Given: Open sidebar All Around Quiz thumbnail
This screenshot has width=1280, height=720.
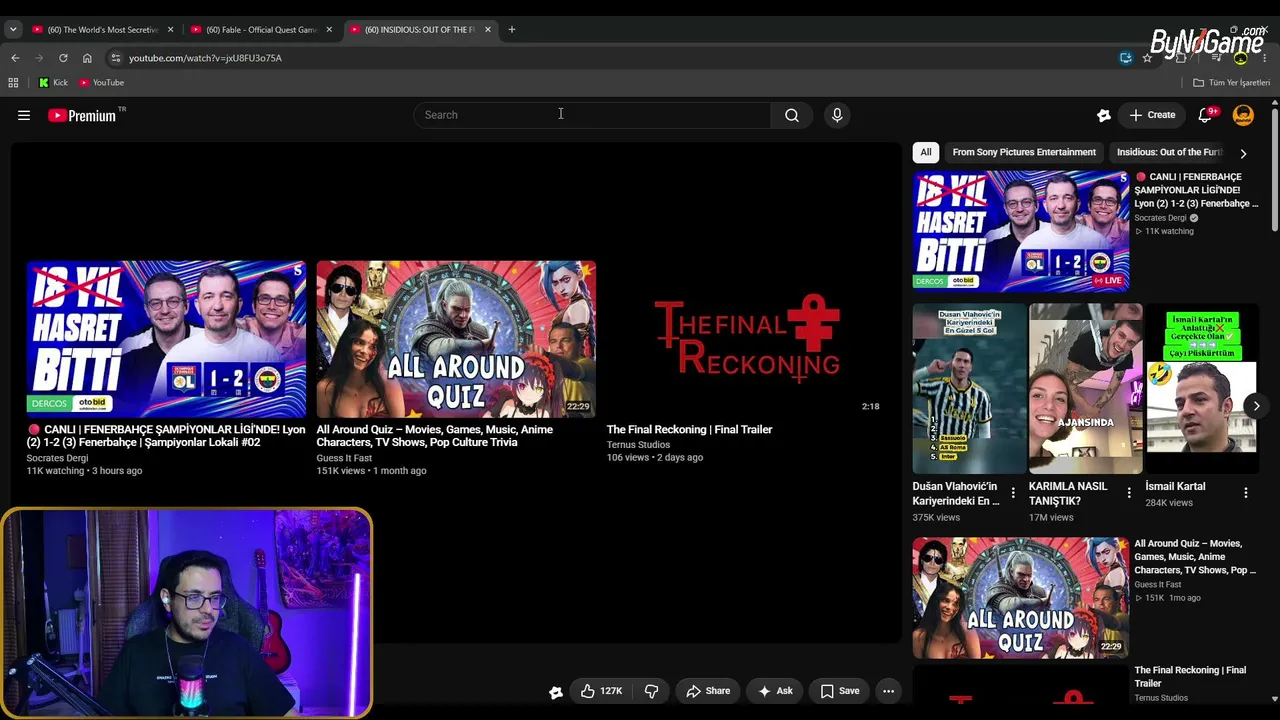Looking at the screenshot, I should [x=1021, y=598].
